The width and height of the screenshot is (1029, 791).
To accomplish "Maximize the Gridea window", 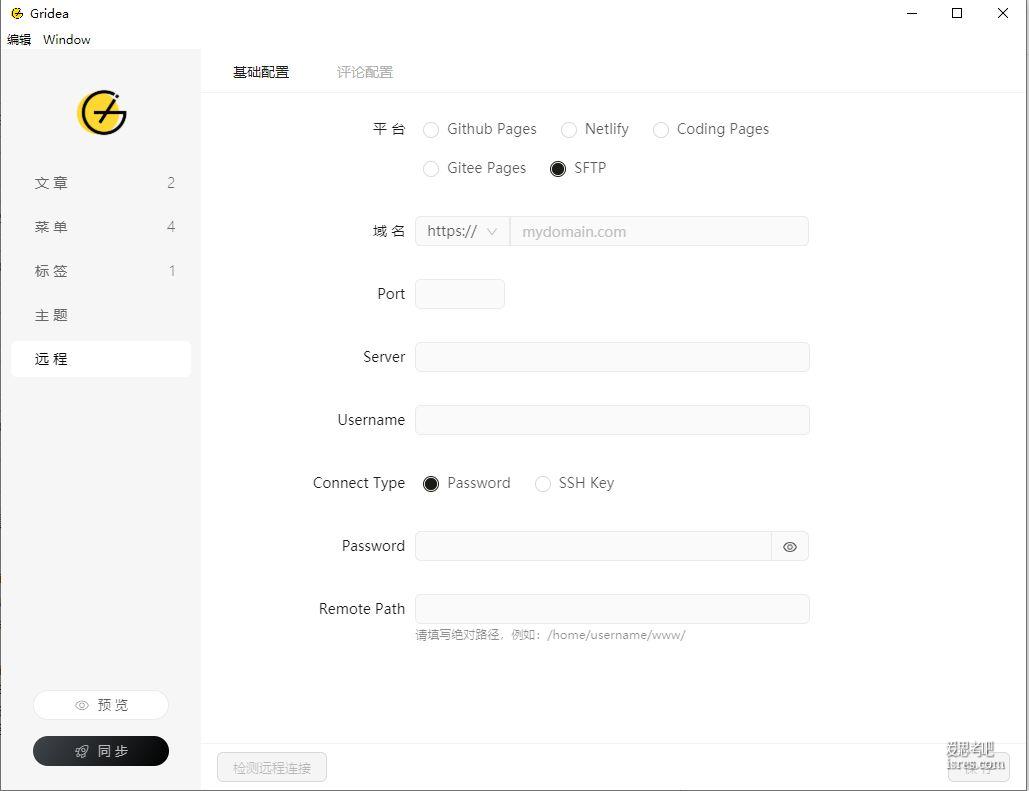I will pos(957,13).
